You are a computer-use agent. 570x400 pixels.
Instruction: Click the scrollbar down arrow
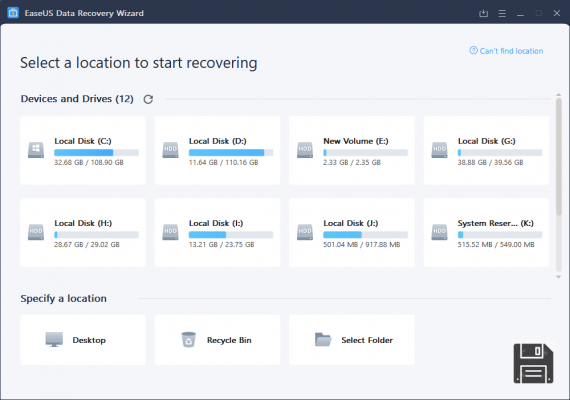(559, 277)
